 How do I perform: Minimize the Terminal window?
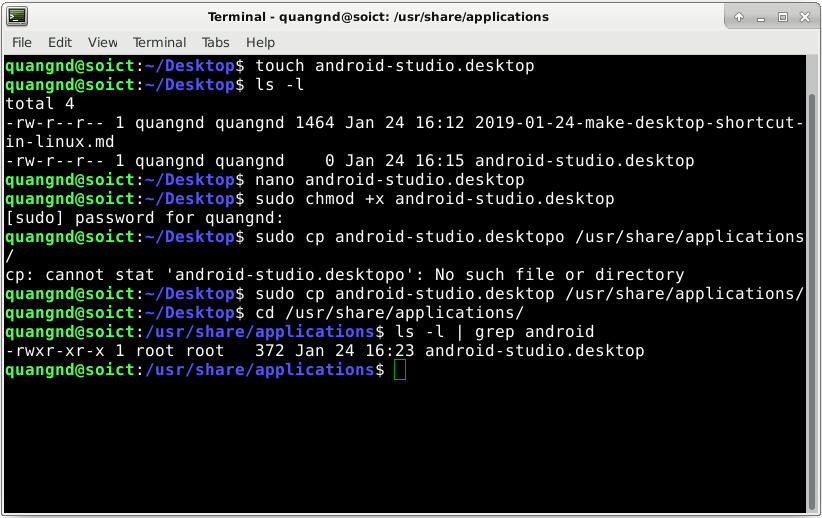[x=761, y=18]
